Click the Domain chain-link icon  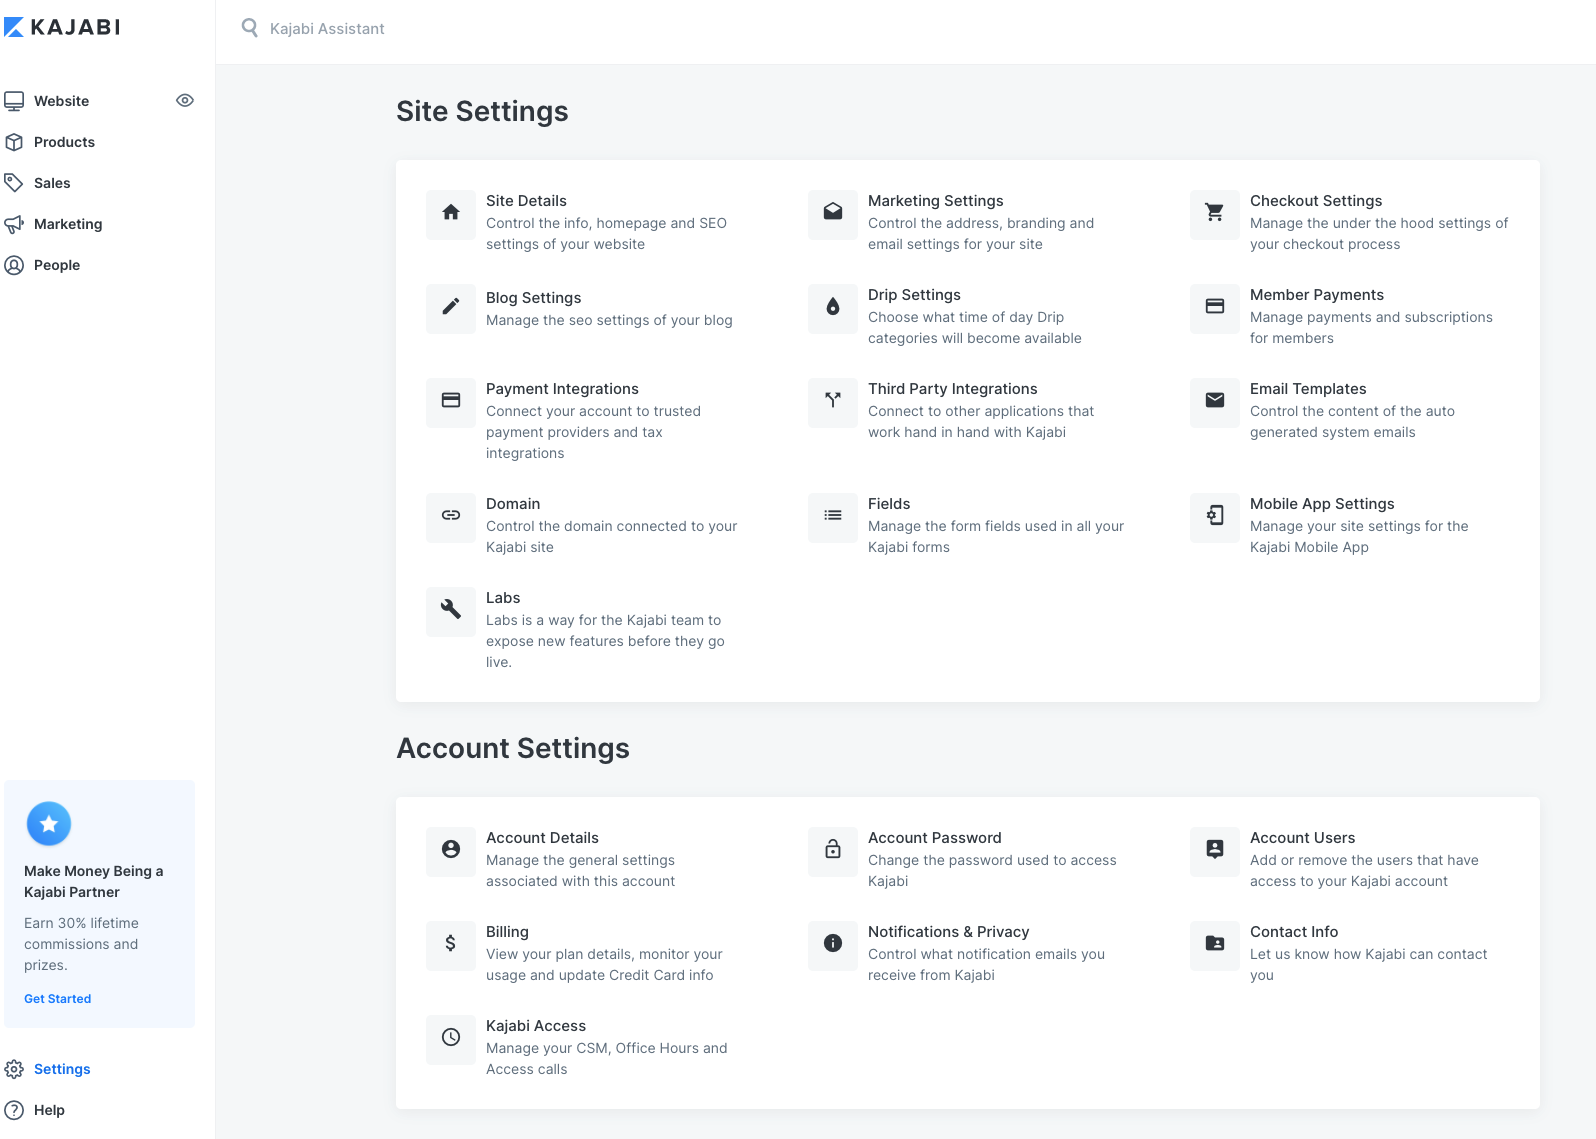[451, 515]
